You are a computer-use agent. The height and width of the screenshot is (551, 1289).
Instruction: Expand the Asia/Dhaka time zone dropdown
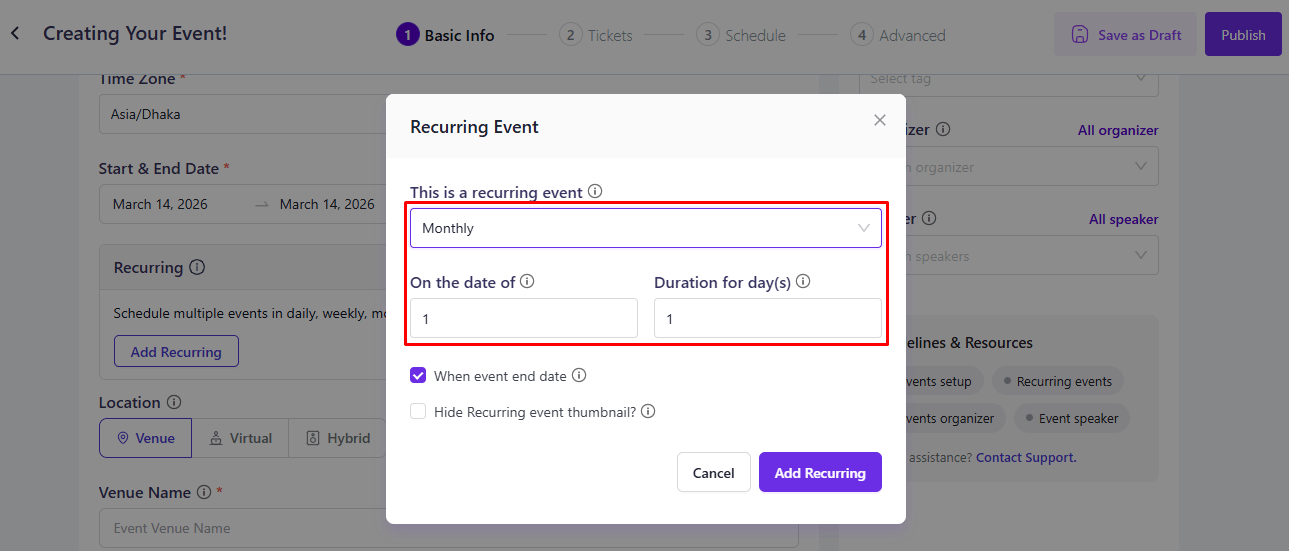pyautogui.click(x=240, y=114)
